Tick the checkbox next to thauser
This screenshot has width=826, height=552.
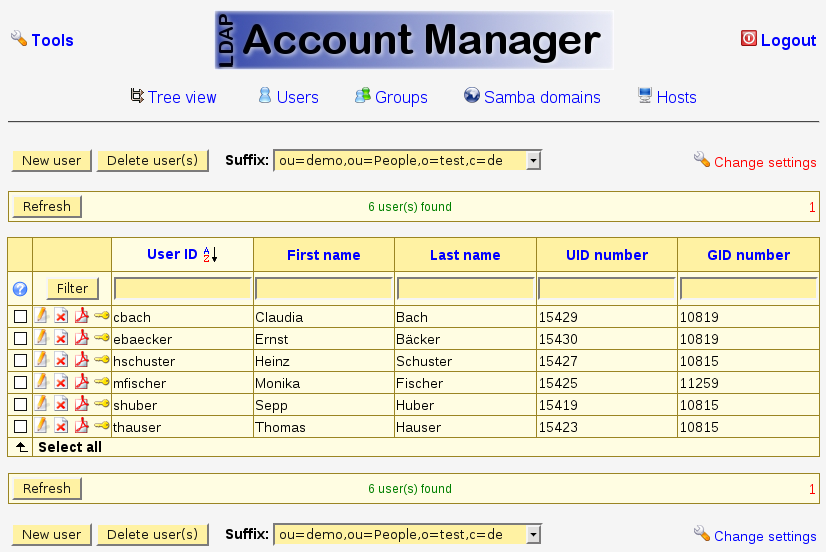pos(20,427)
